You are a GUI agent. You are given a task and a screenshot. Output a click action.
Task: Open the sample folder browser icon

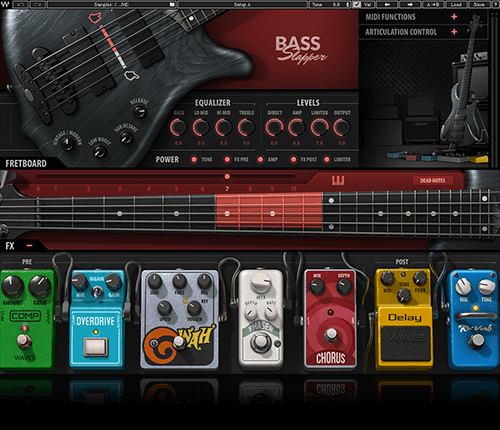172,4
